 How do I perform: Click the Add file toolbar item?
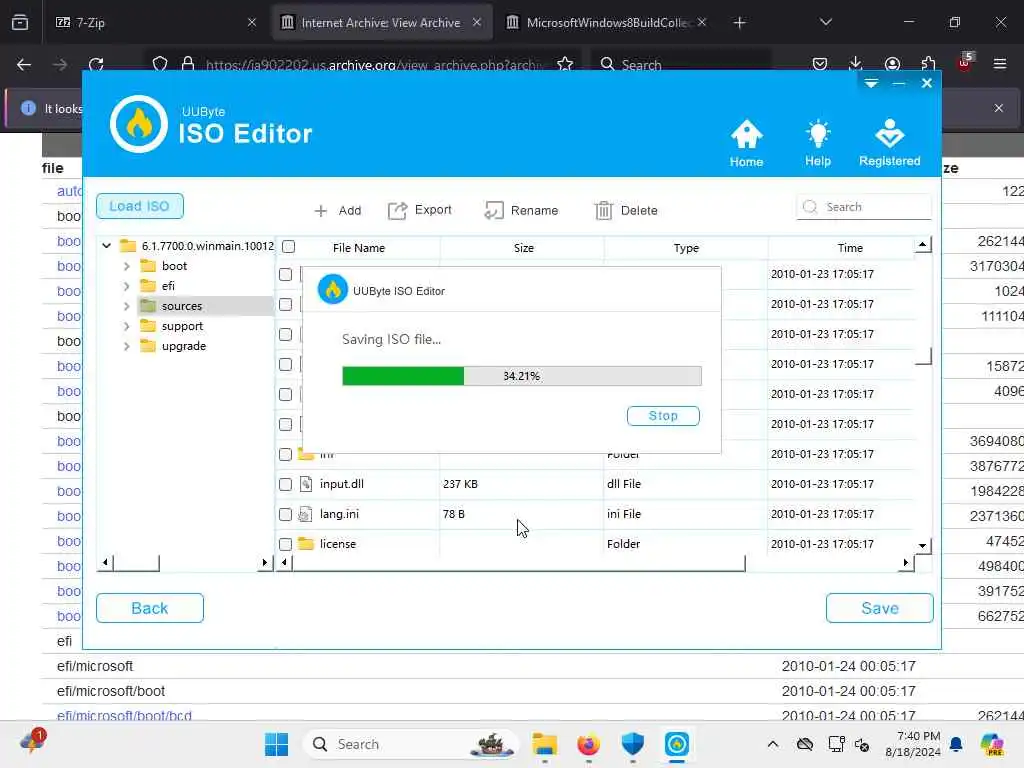[338, 210]
